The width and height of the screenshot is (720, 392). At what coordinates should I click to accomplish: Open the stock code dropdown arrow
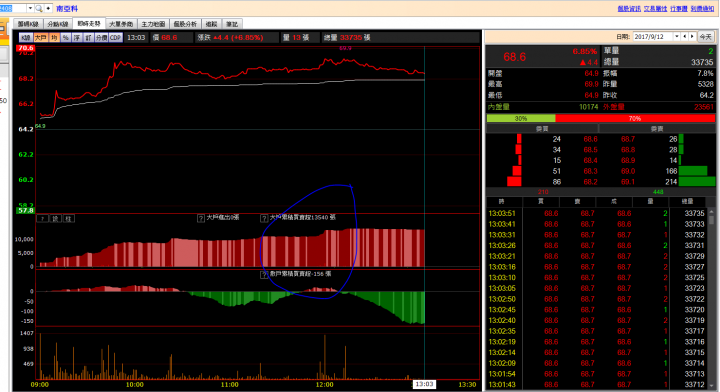pos(30,8)
